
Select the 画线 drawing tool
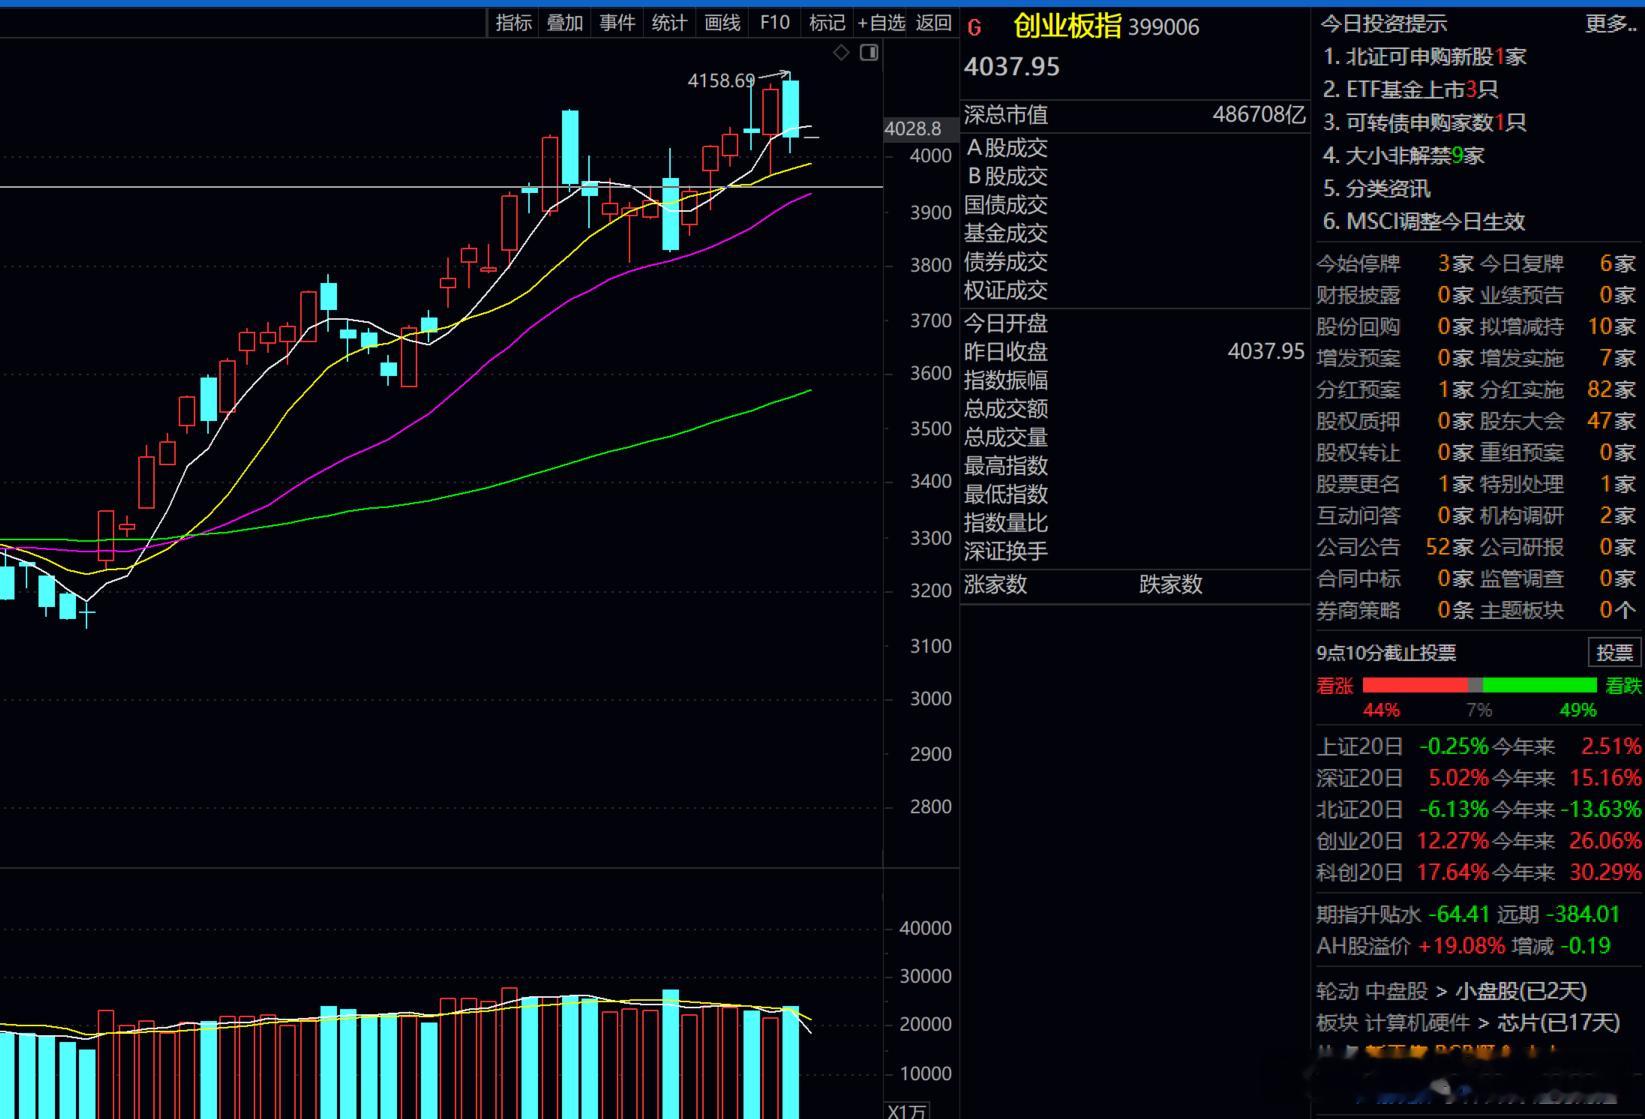(x=722, y=22)
